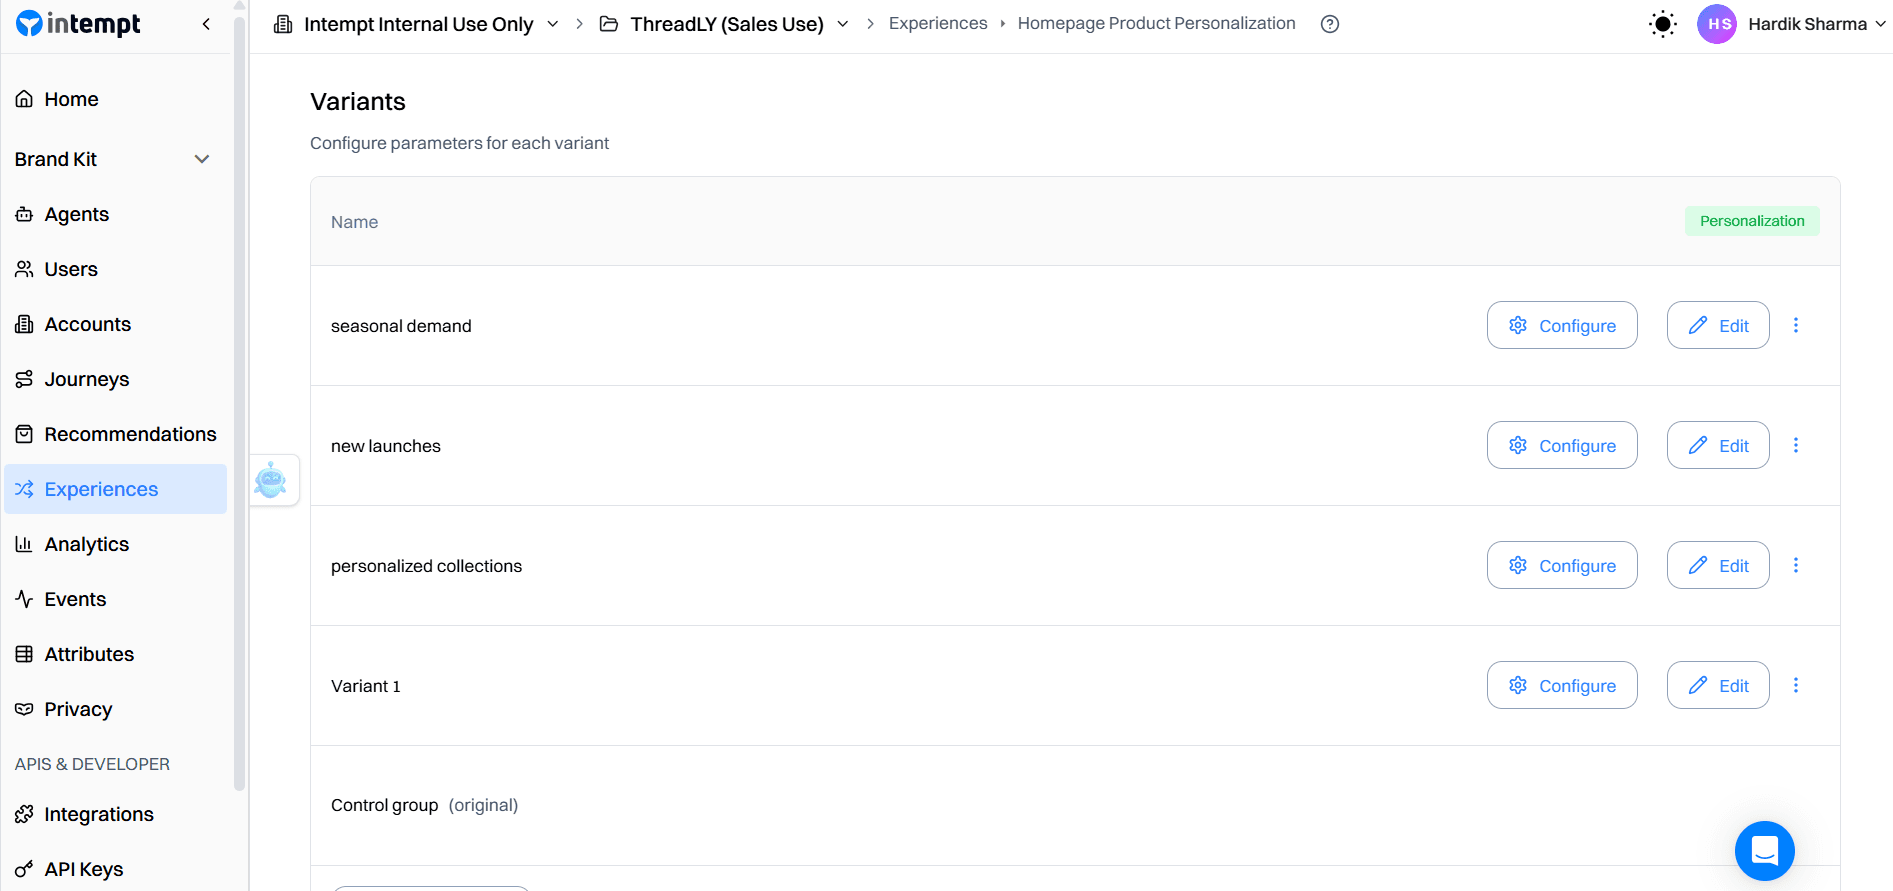
Task: Open the Intempt Internal Use Only dropdown
Action: (x=552, y=24)
